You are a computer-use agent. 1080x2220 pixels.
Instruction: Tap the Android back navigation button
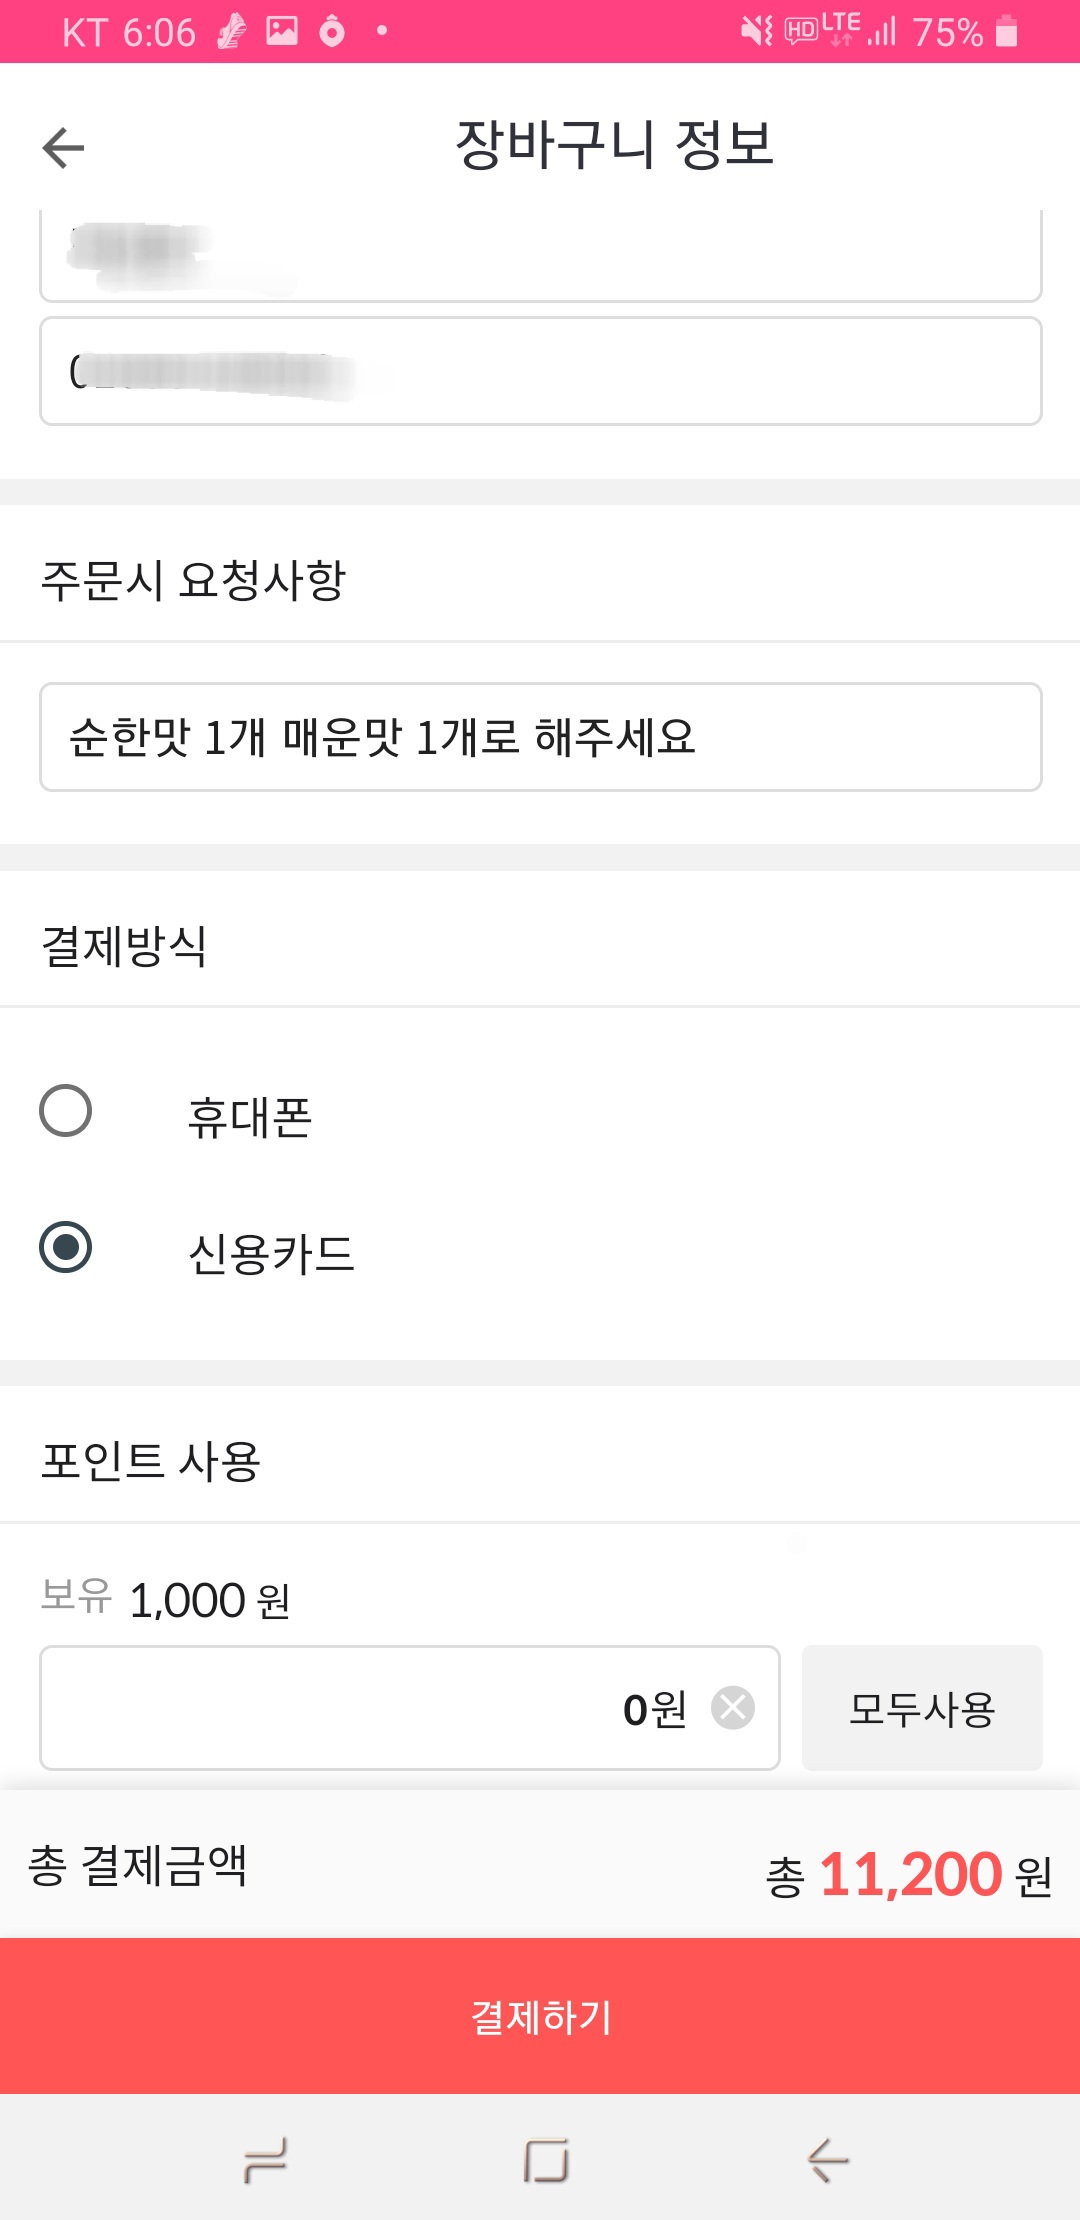point(828,2160)
